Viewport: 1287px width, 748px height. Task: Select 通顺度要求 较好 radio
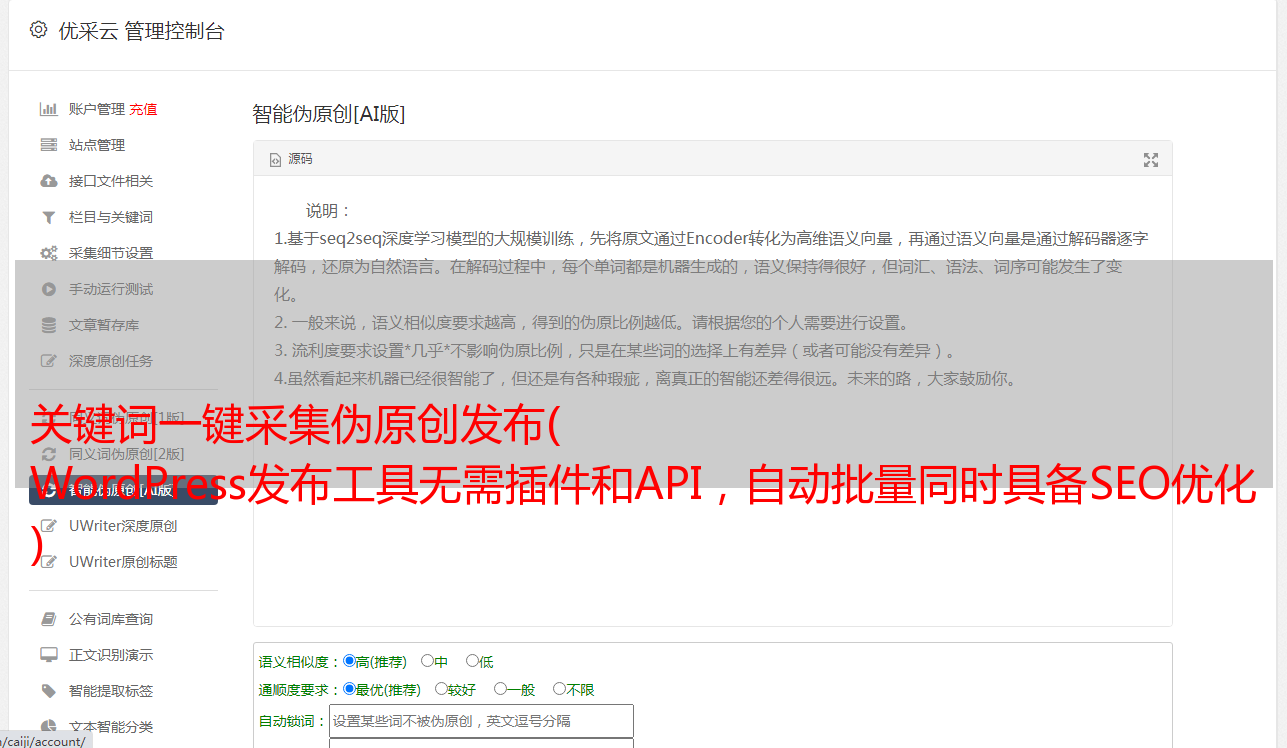[441, 689]
